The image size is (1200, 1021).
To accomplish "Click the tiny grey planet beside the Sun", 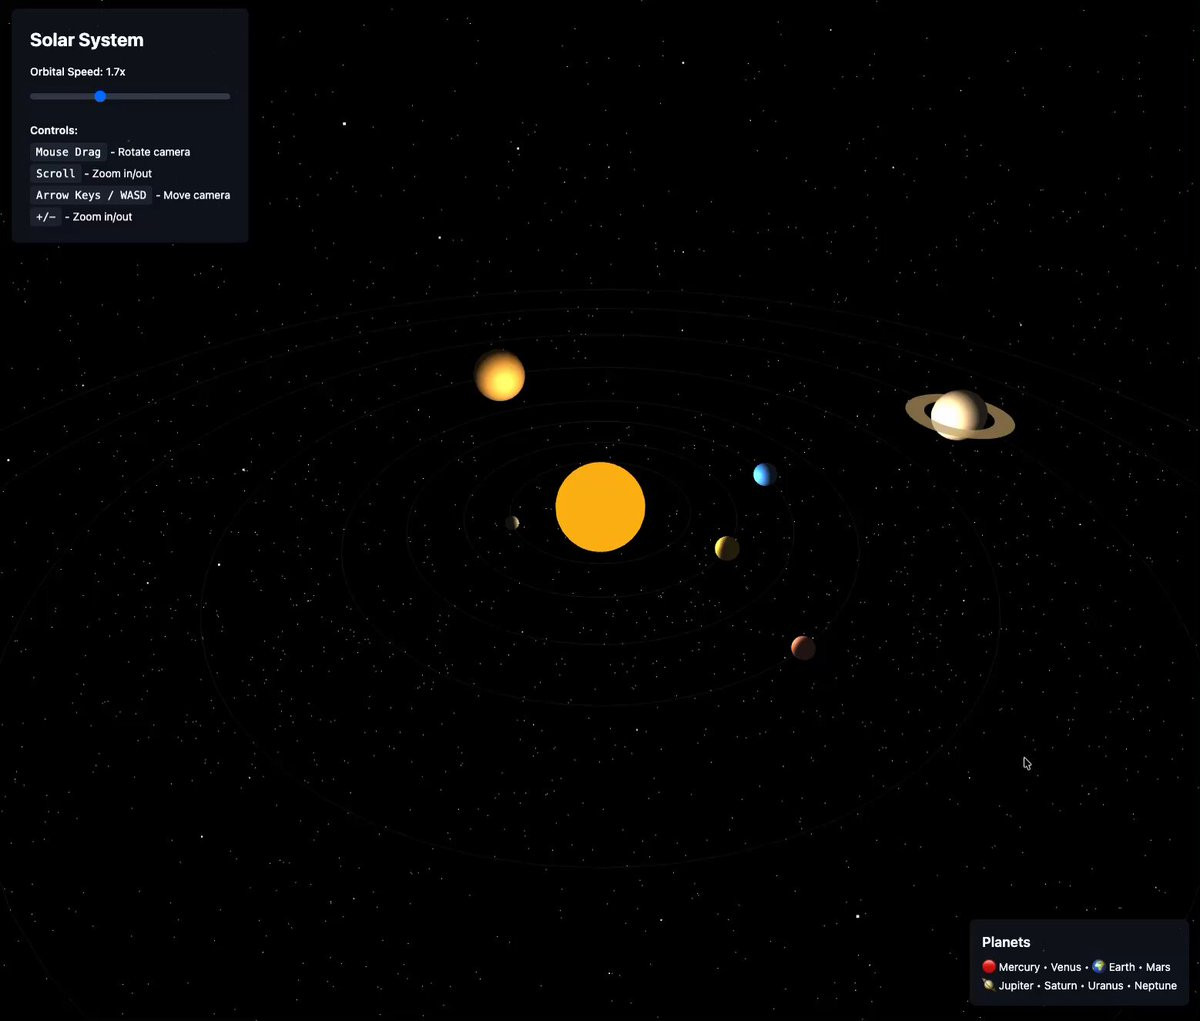I will click(x=512, y=522).
